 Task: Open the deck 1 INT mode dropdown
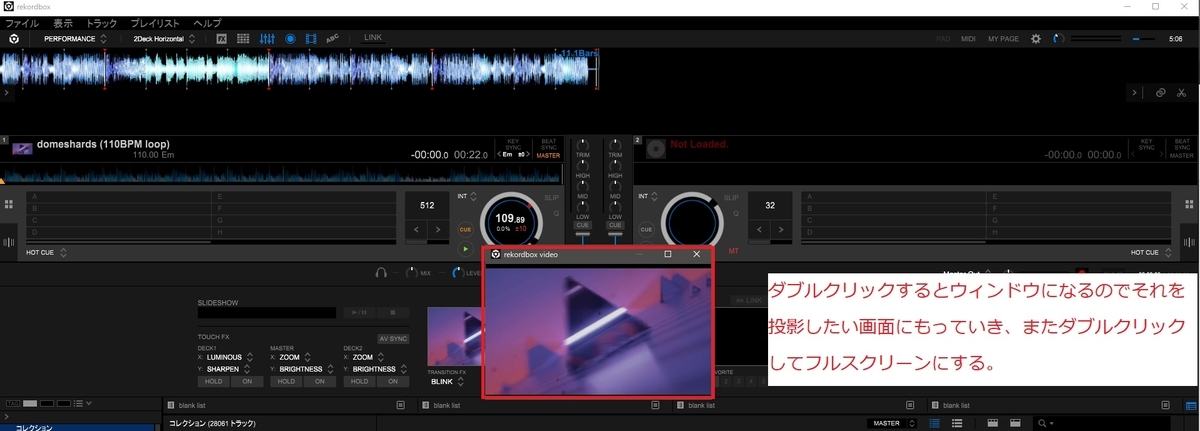tap(467, 196)
